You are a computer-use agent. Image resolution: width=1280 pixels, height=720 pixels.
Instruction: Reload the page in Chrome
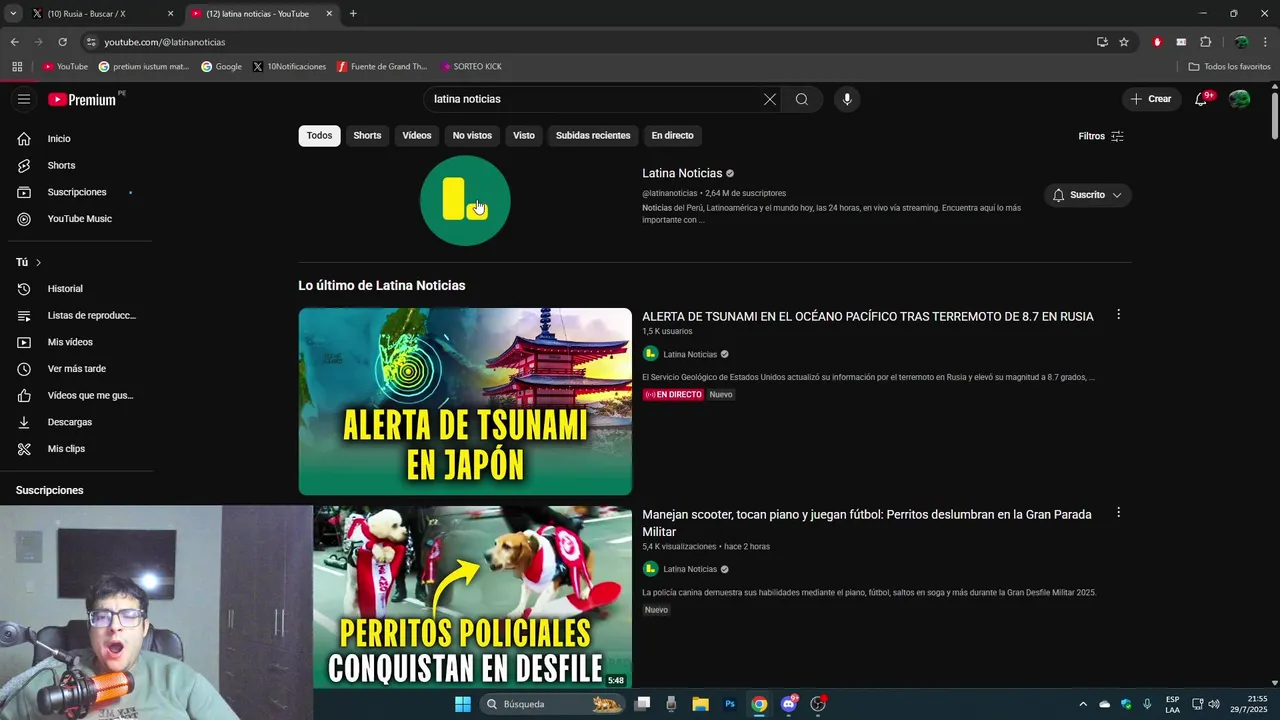62,42
